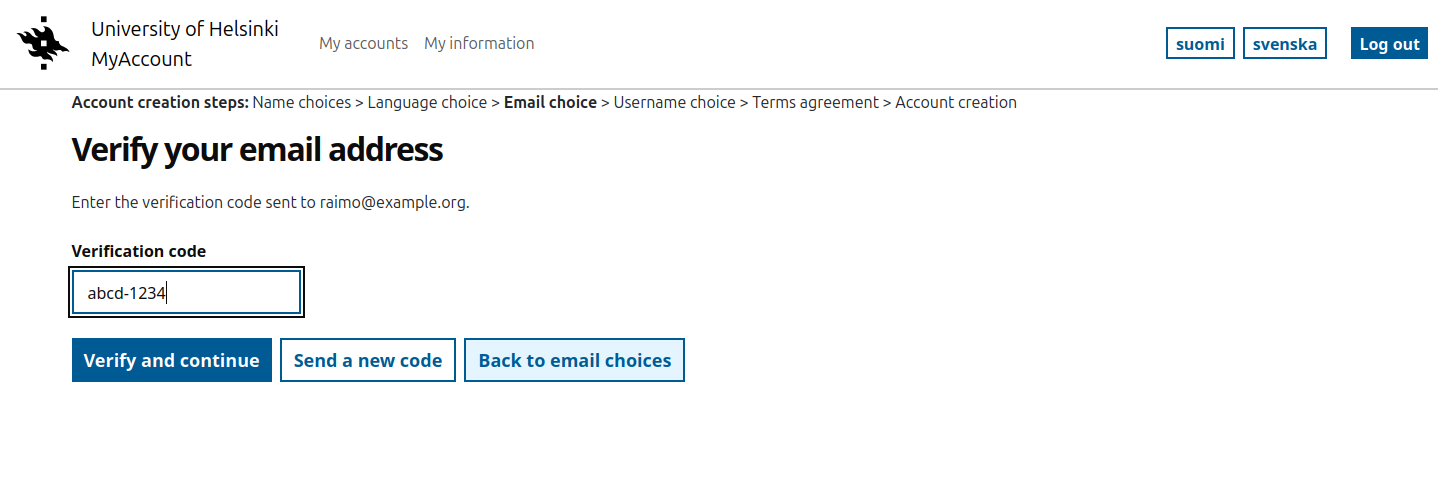The image size is (1438, 500).
Task: Click the Verification code field label
Action: pyautogui.click(x=139, y=251)
